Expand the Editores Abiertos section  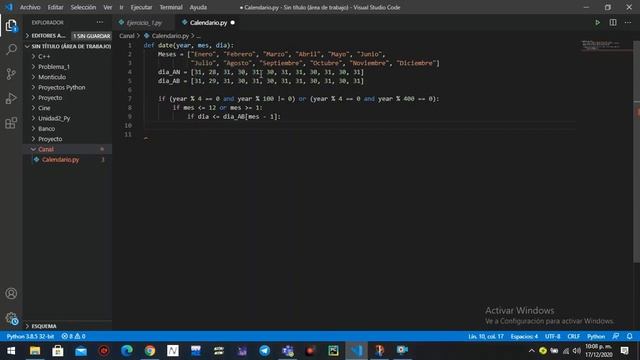point(48,36)
